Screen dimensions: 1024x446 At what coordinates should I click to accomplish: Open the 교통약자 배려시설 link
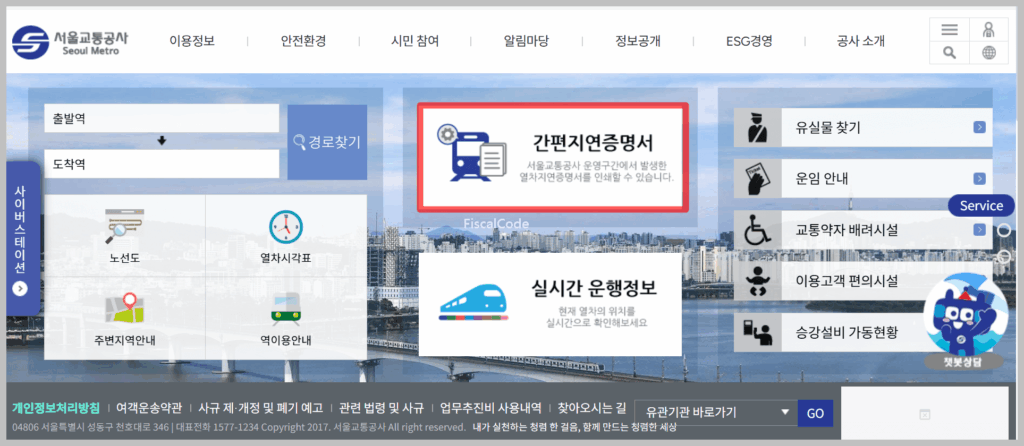click(846, 230)
